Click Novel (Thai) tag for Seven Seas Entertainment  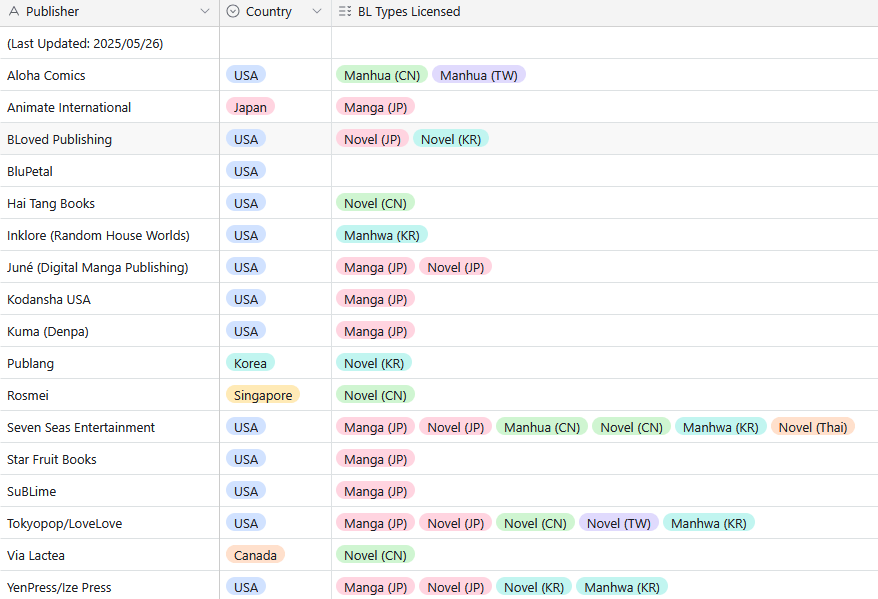[x=812, y=427]
